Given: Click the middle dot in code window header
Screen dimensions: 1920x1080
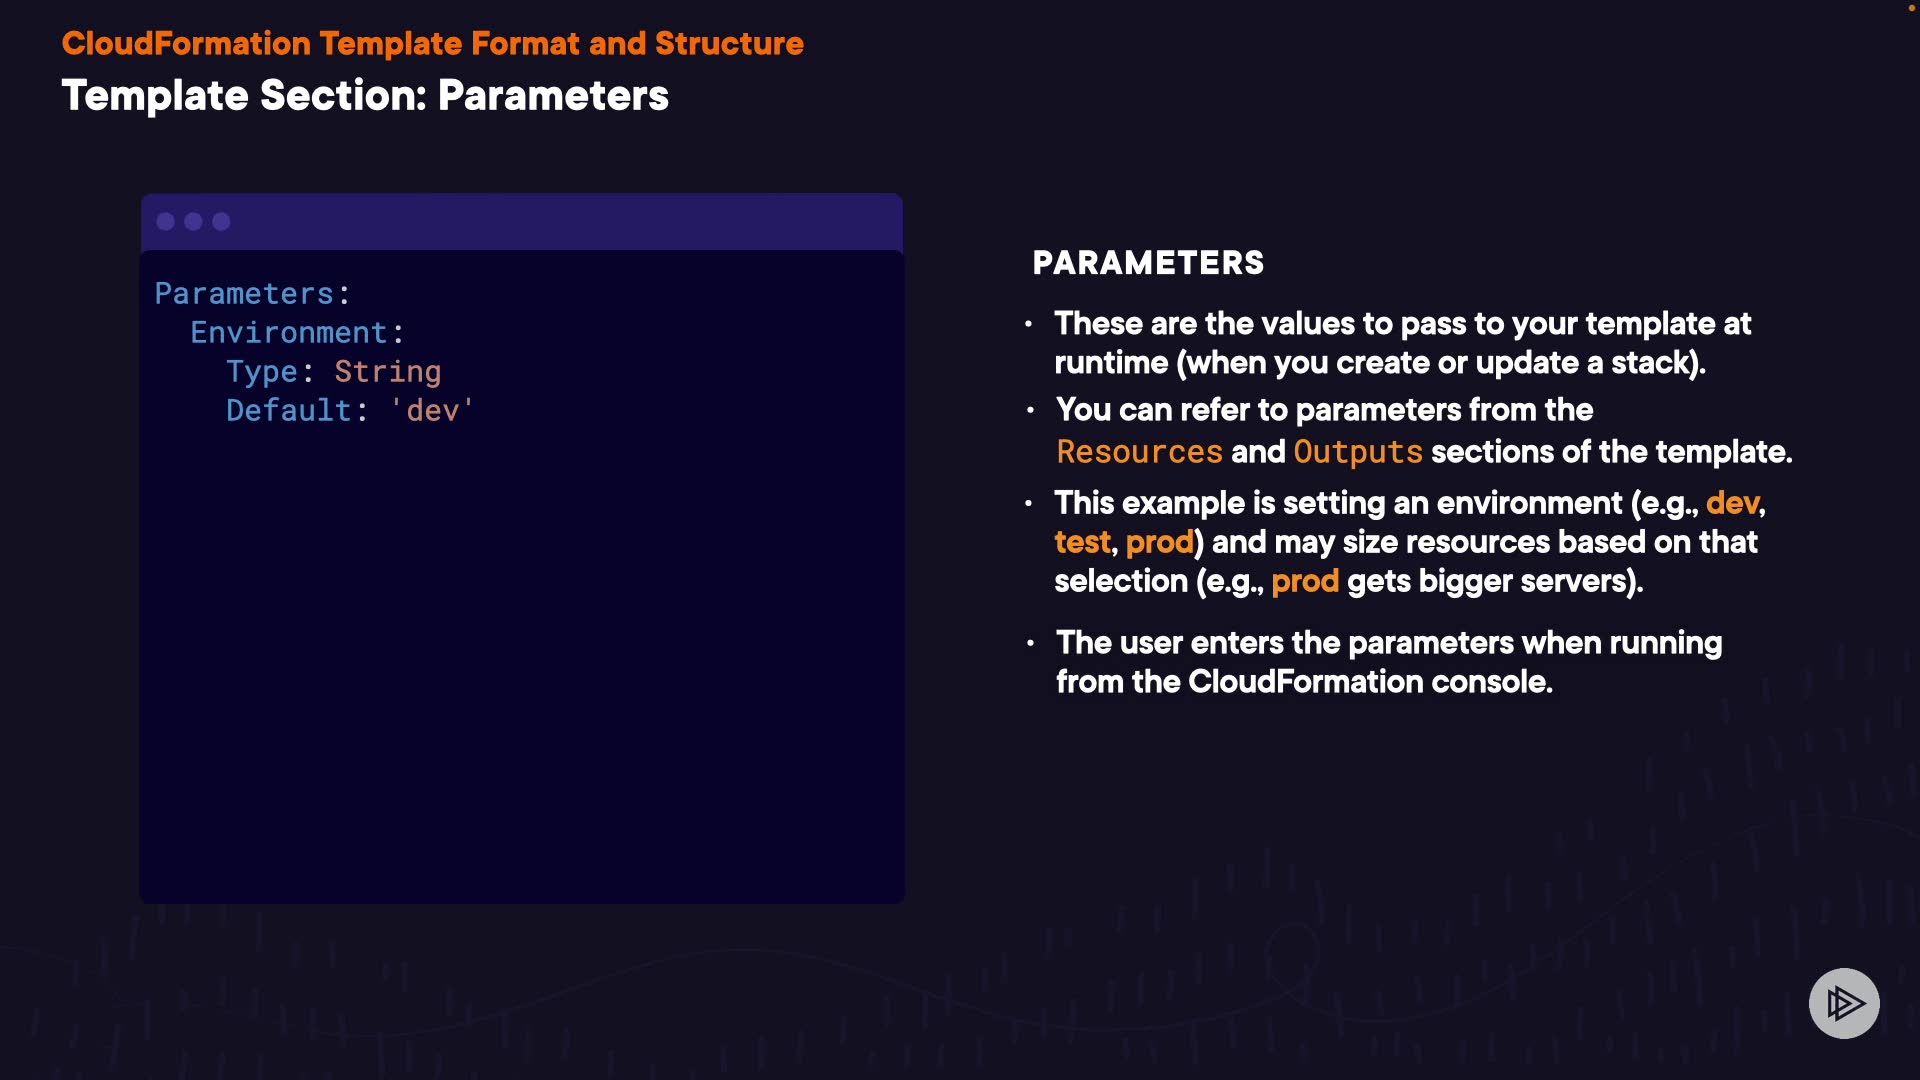Looking at the screenshot, I should click(x=194, y=221).
